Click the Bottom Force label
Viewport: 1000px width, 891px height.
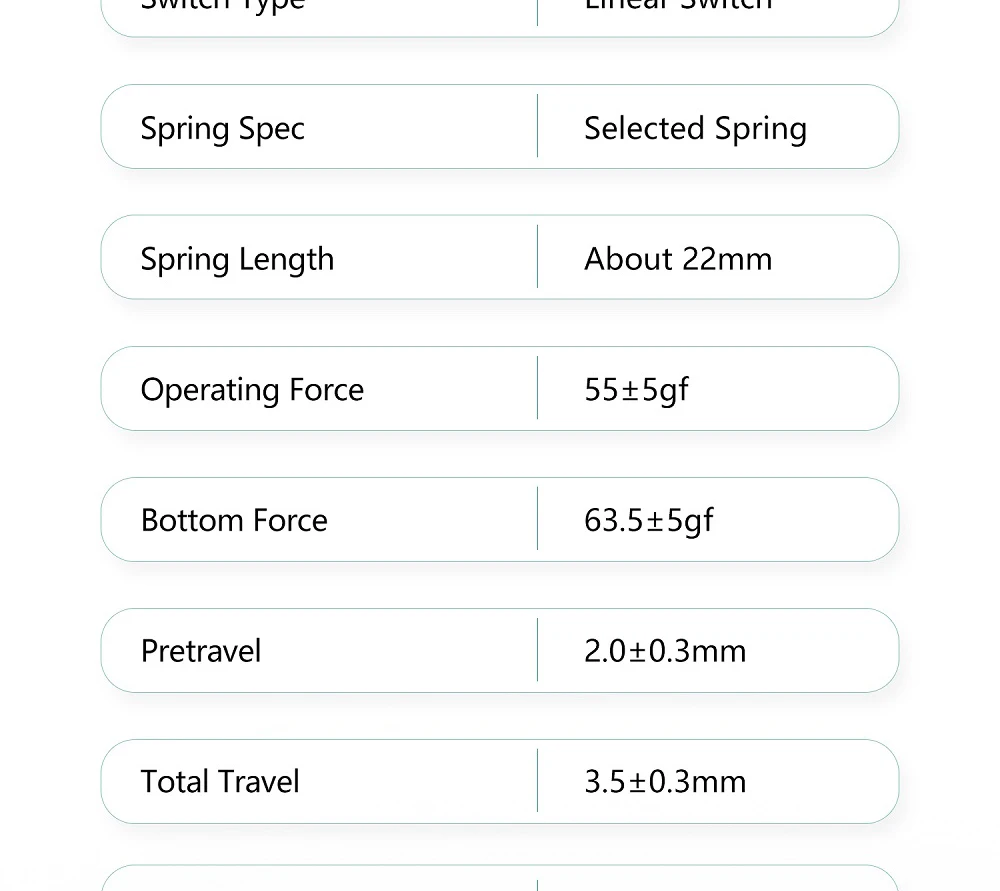[x=234, y=521]
